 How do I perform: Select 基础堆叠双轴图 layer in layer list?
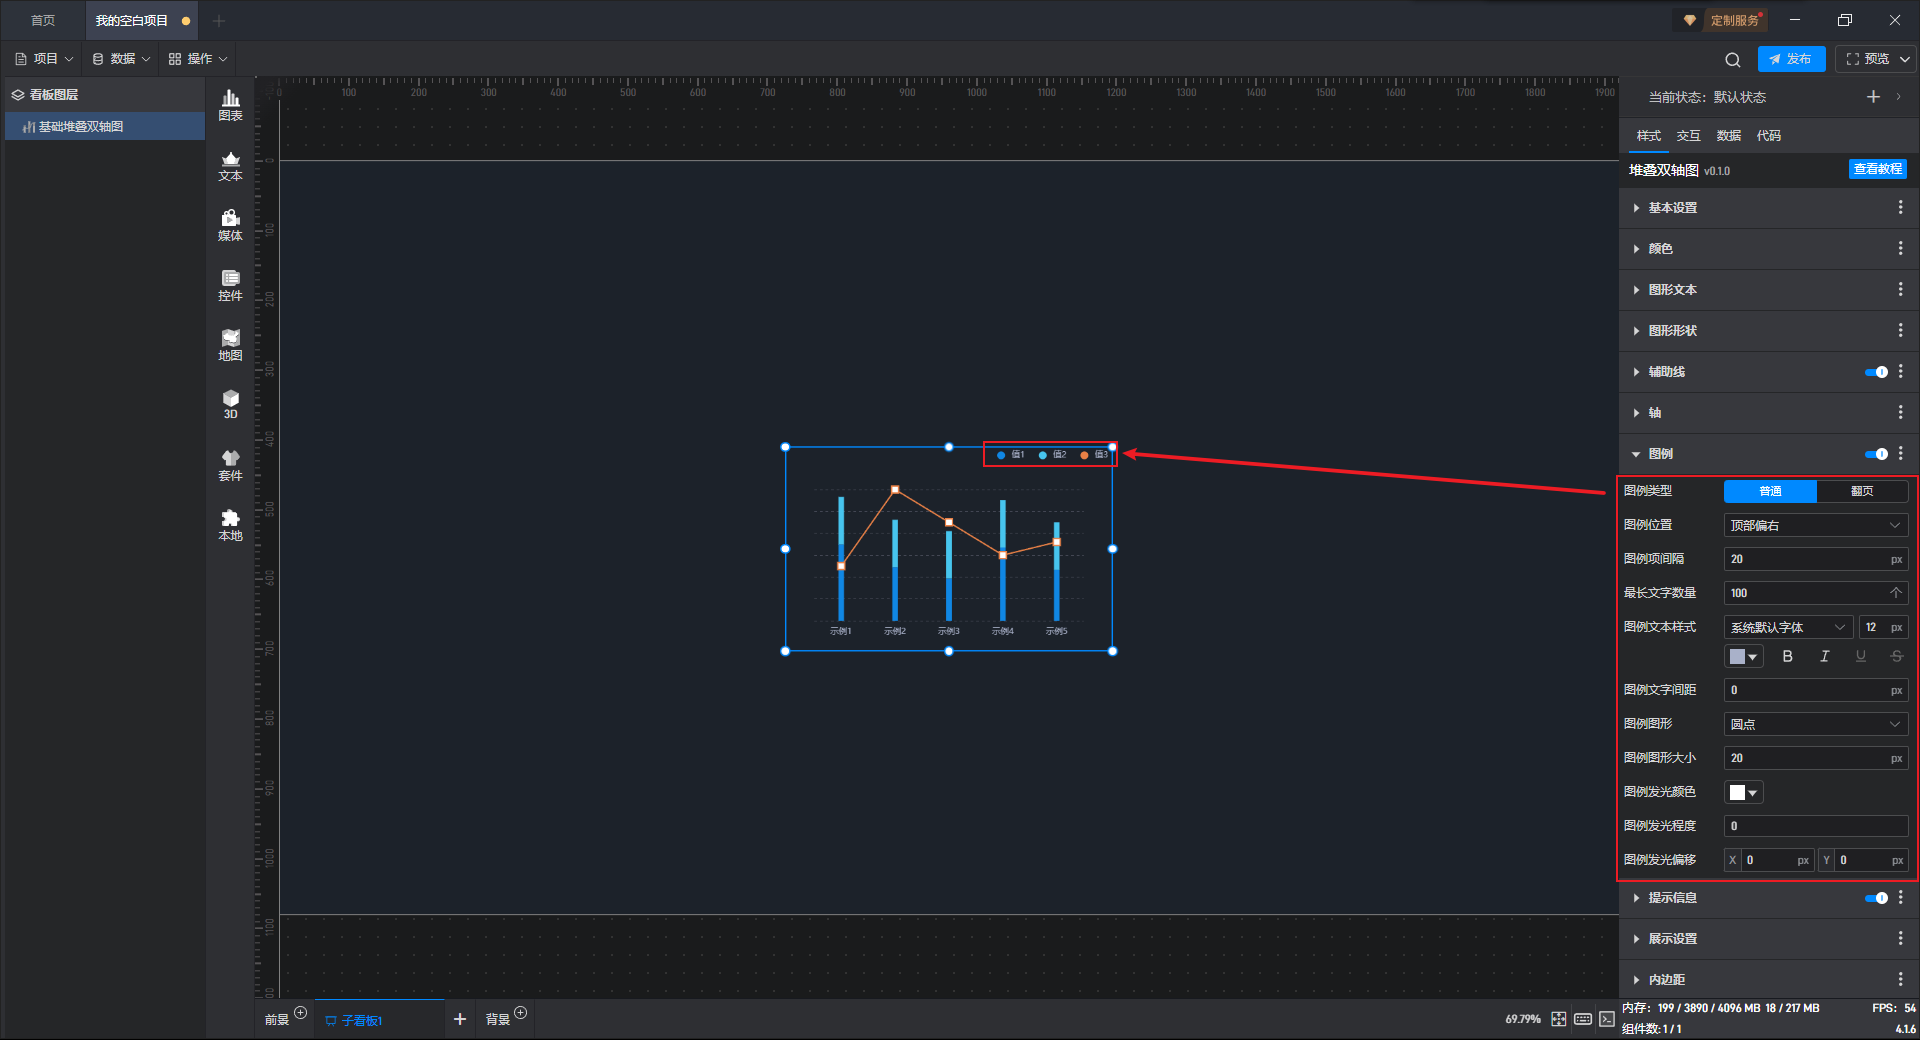[105, 127]
